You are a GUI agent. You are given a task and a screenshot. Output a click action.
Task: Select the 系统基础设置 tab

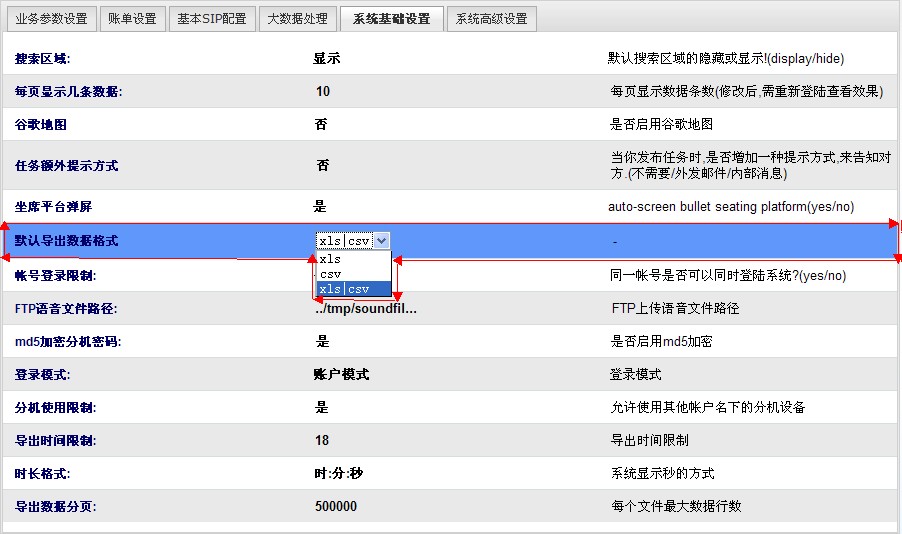click(x=391, y=18)
